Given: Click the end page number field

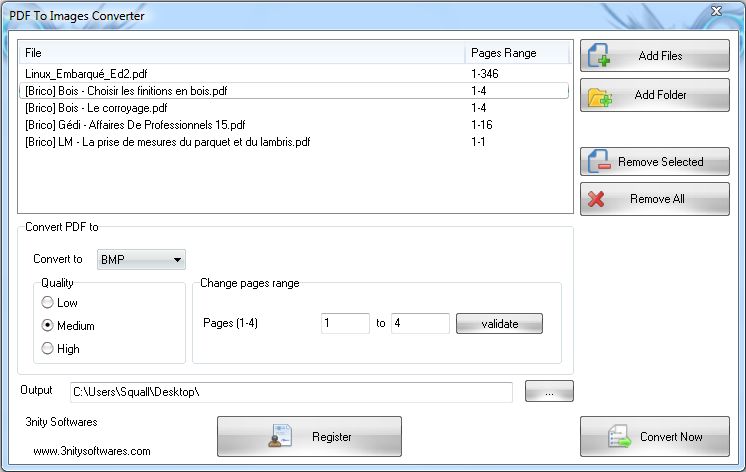Looking at the screenshot, I should click(x=420, y=324).
